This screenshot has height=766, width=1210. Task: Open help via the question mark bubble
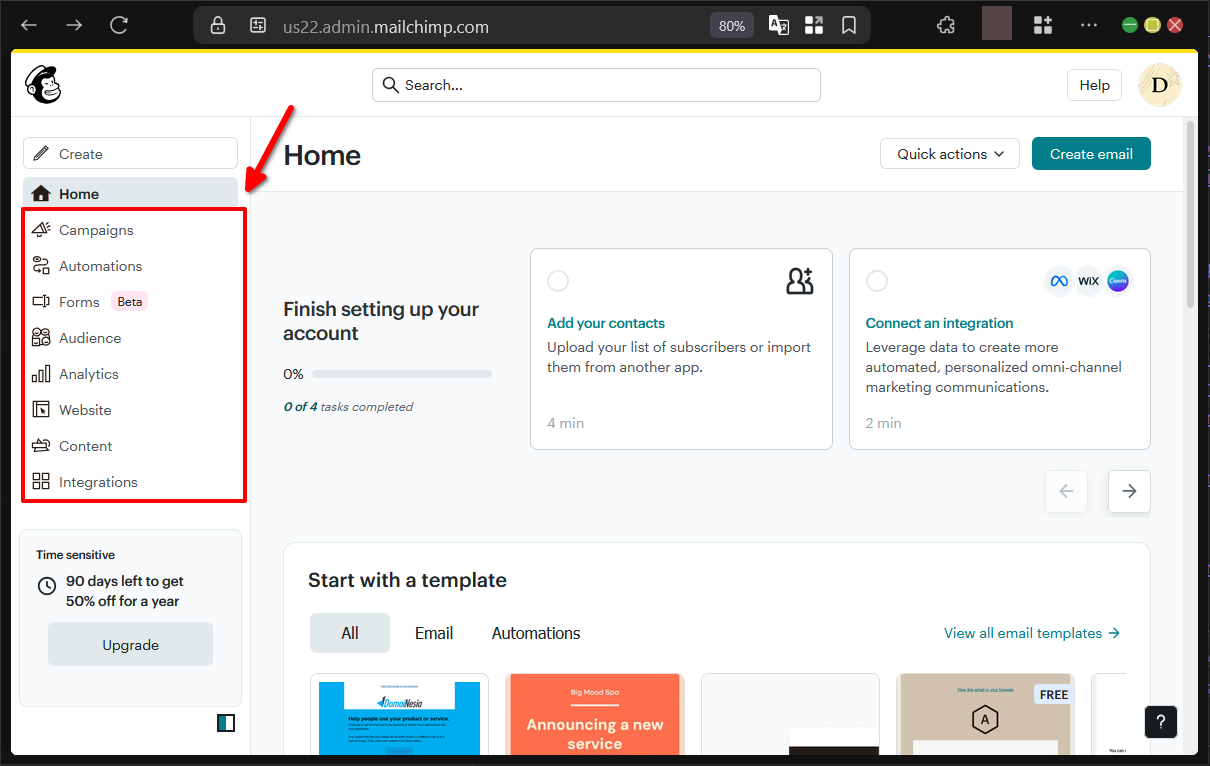pyautogui.click(x=1160, y=721)
